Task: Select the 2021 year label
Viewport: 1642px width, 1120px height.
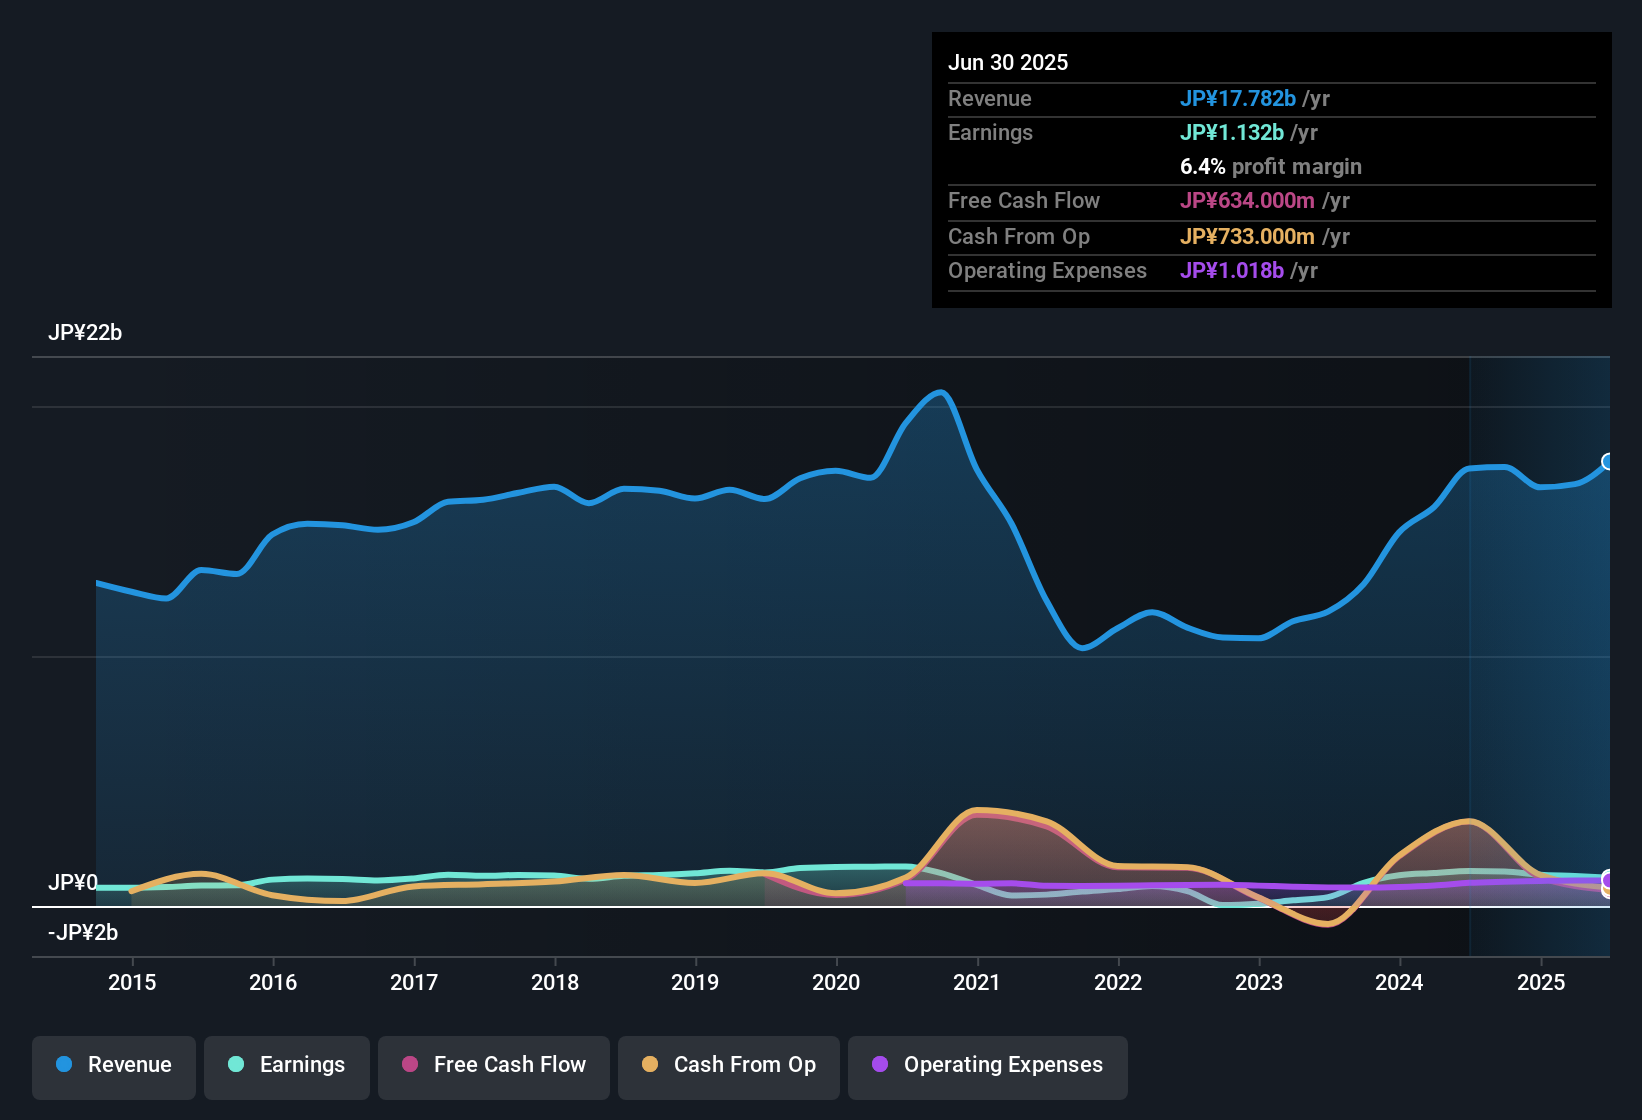Action: pos(978,983)
